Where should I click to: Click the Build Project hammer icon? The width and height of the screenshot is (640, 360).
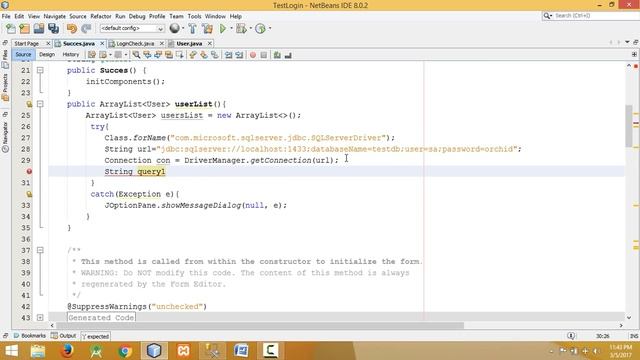pyautogui.click(x=192, y=29)
